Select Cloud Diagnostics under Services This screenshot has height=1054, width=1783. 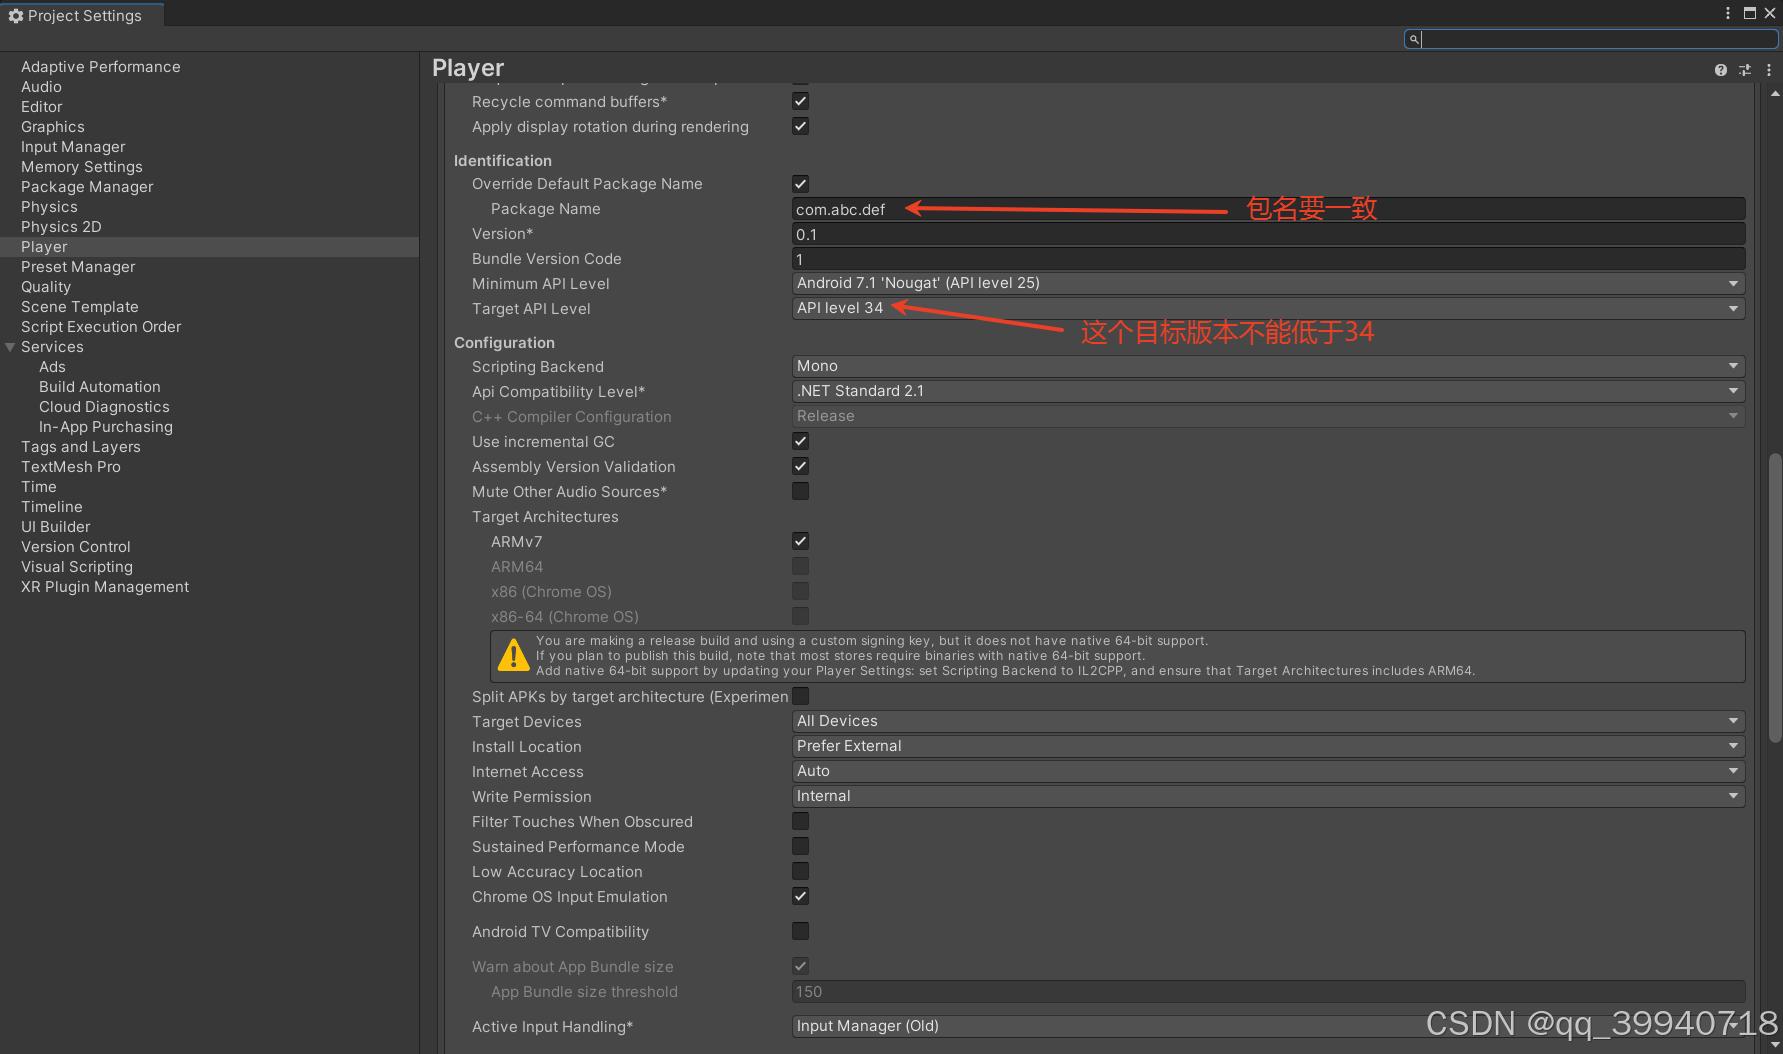pyautogui.click(x=104, y=407)
